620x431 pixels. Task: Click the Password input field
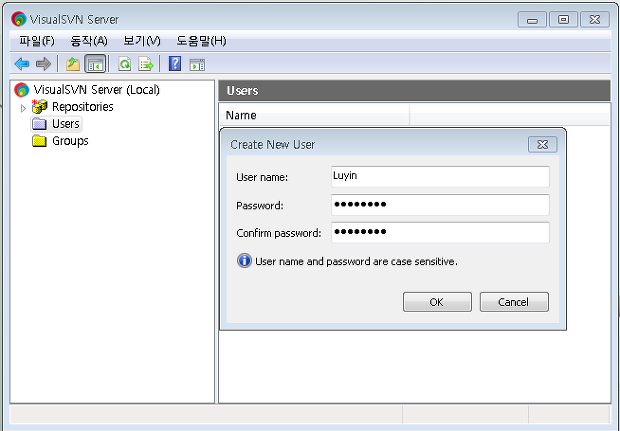click(x=440, y=205)
